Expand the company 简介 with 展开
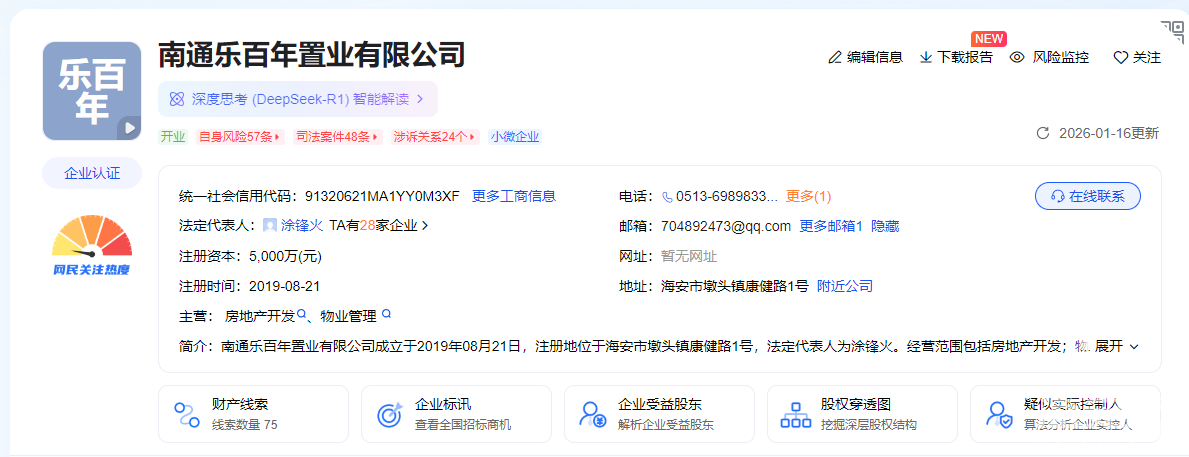Viewport: 1189px width, 457px height. (x=1118, y=346)
